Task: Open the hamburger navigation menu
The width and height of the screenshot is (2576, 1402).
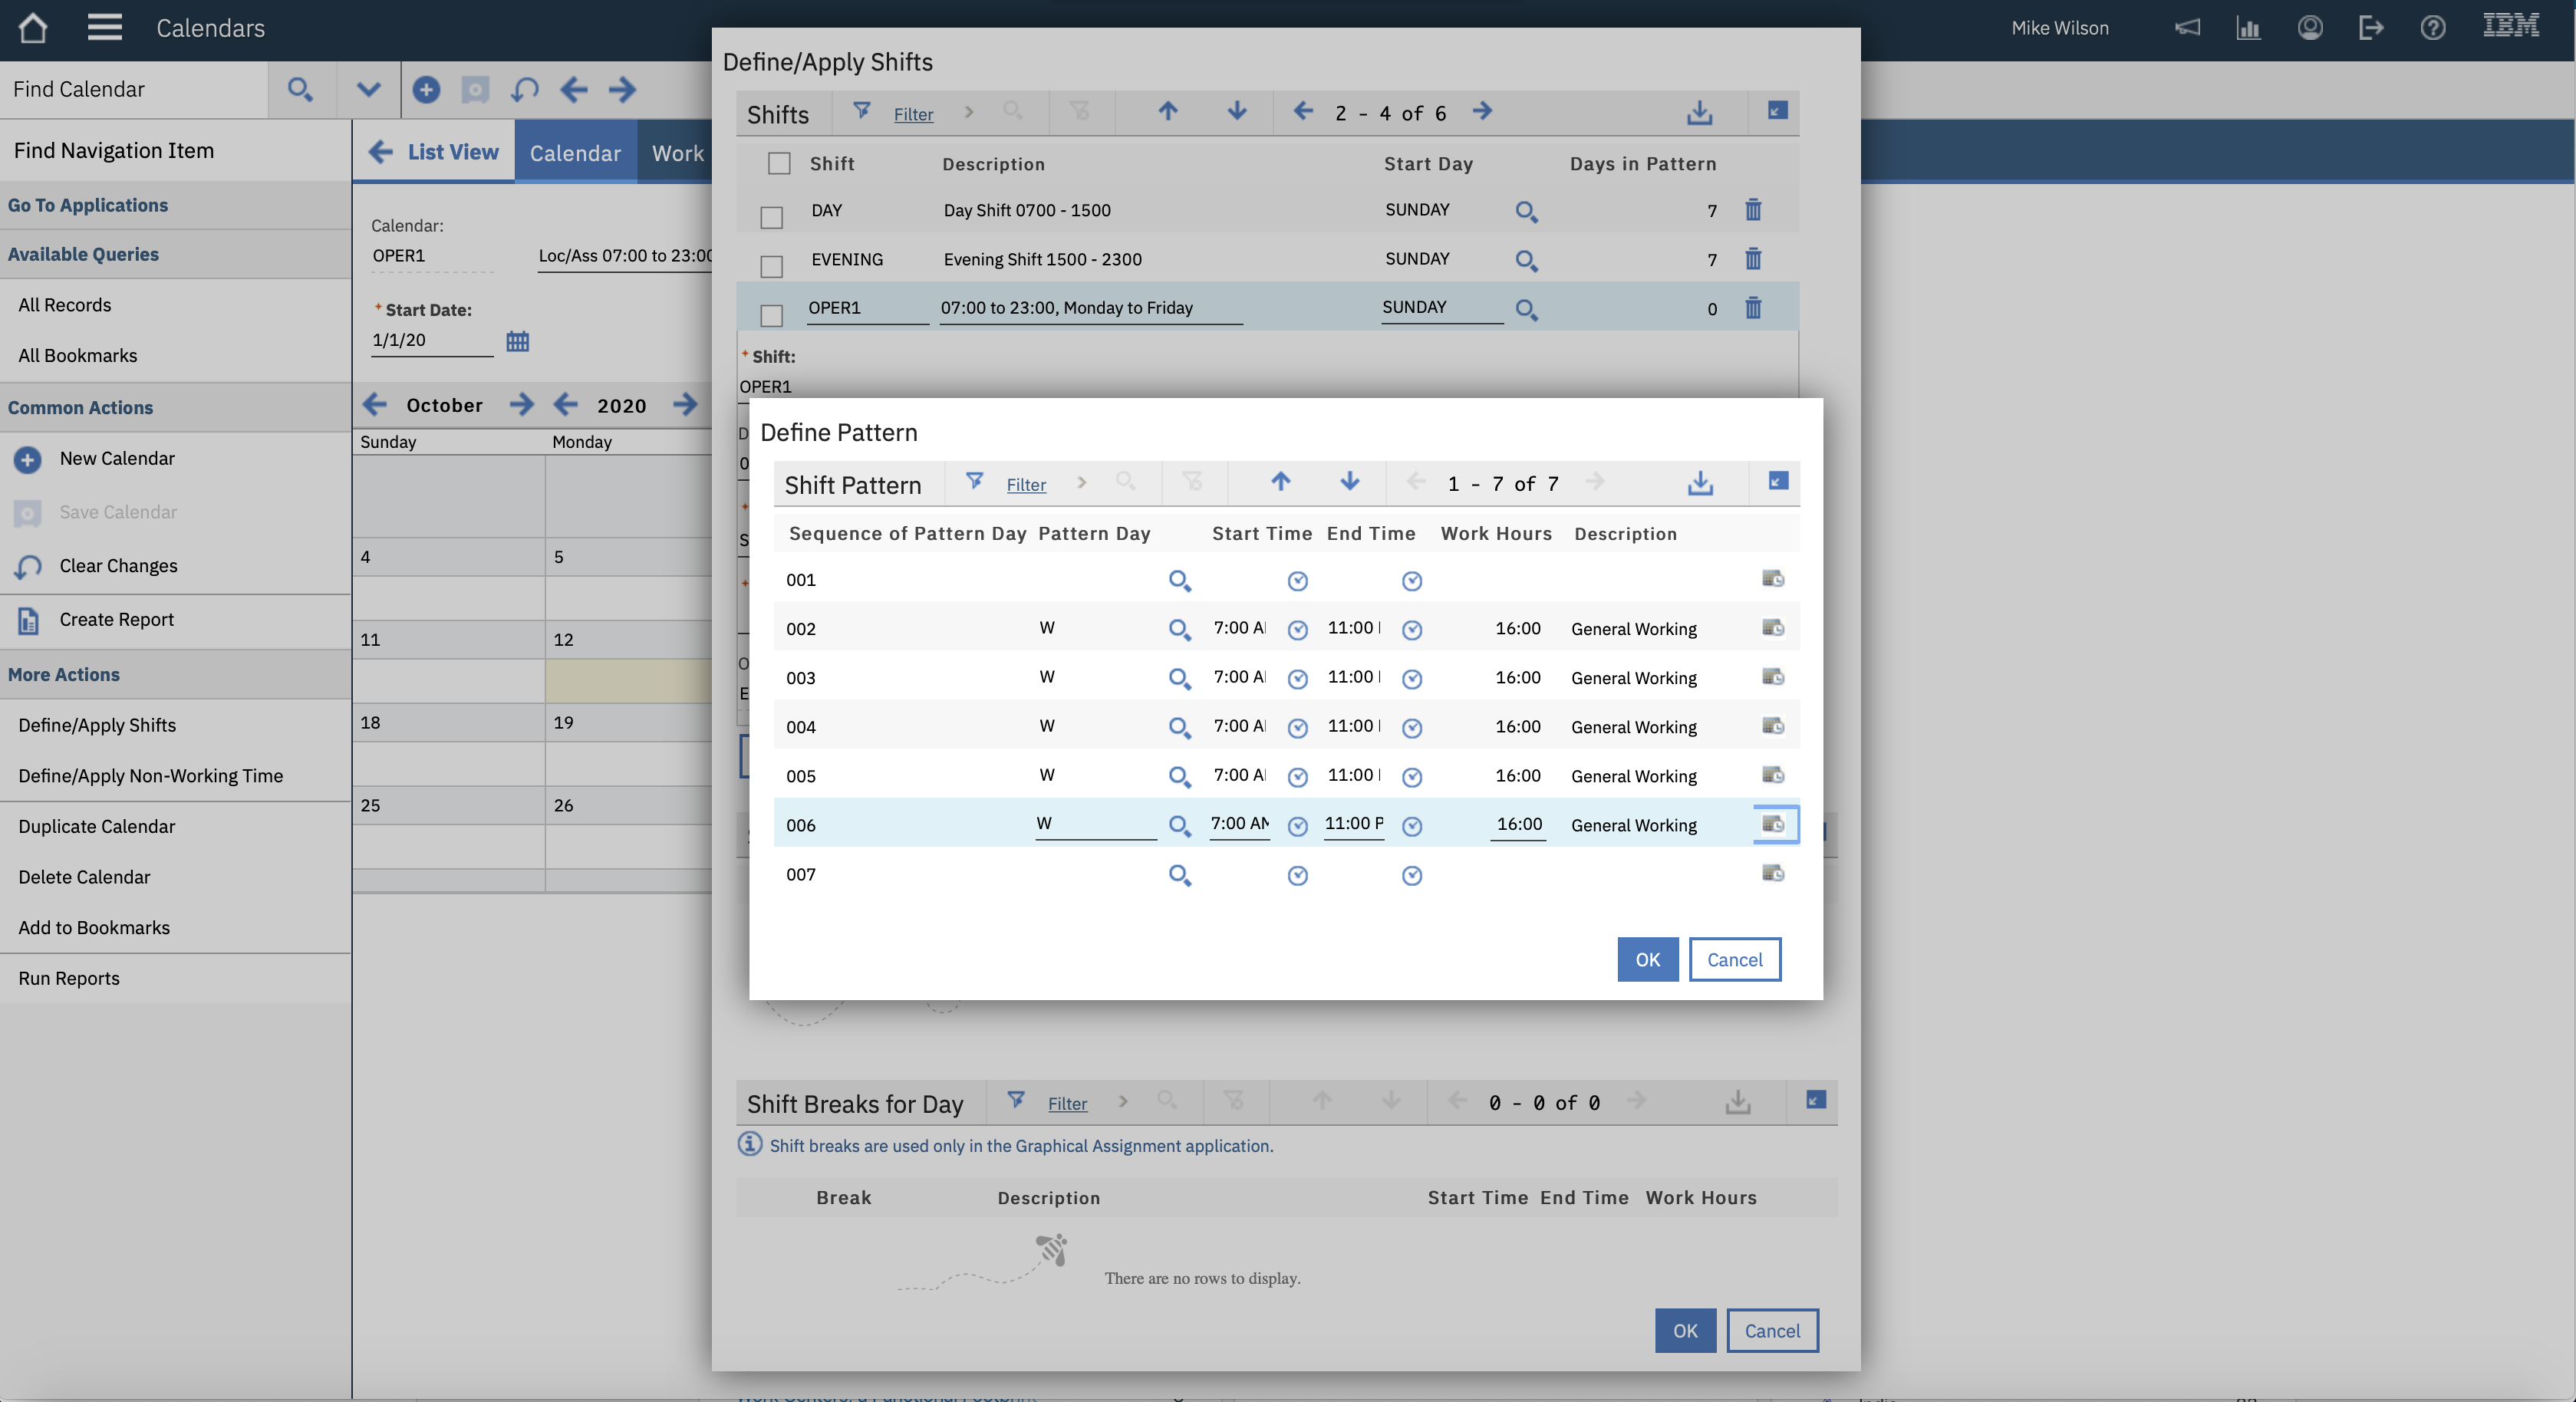Action: 104,27
